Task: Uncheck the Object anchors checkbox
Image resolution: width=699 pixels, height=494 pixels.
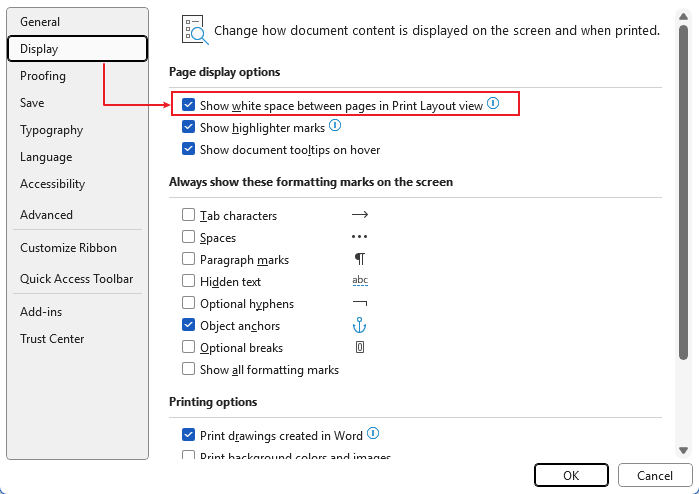Action: tap(188, 326)
